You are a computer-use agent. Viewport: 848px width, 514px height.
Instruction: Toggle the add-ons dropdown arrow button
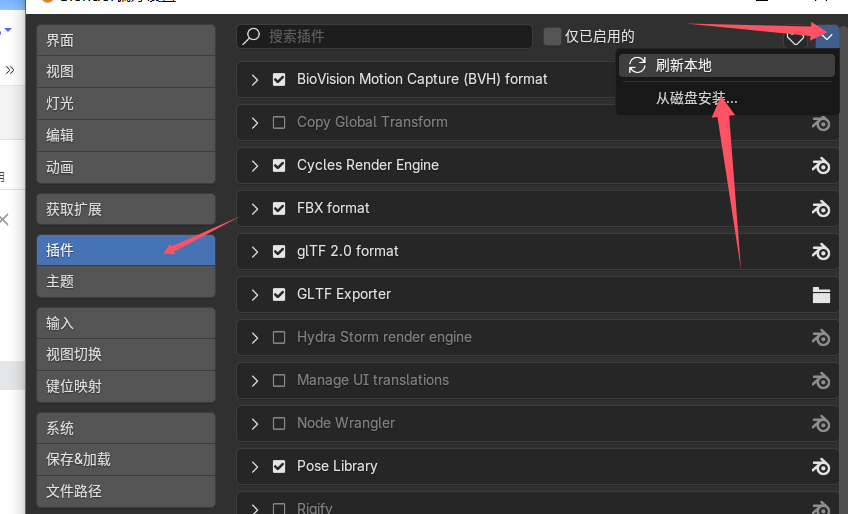point(827,37)
